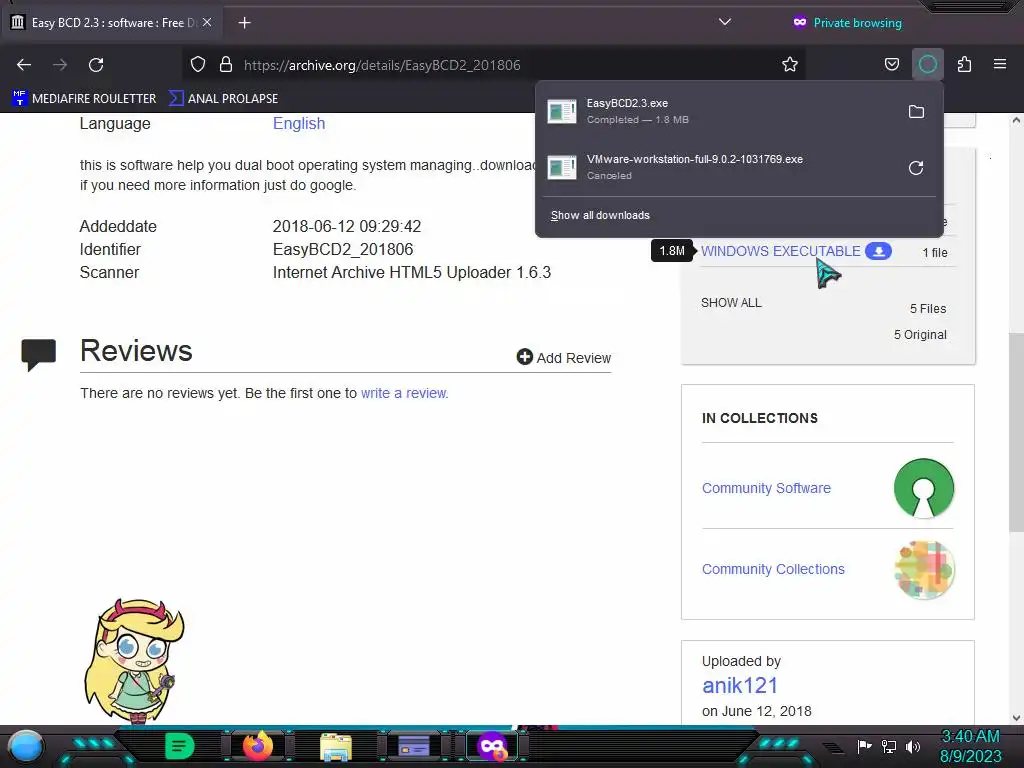The height and width of the screenshot is (768, 1024).
Task: Follow the write a review link
Action: click(x=404, y=393)
